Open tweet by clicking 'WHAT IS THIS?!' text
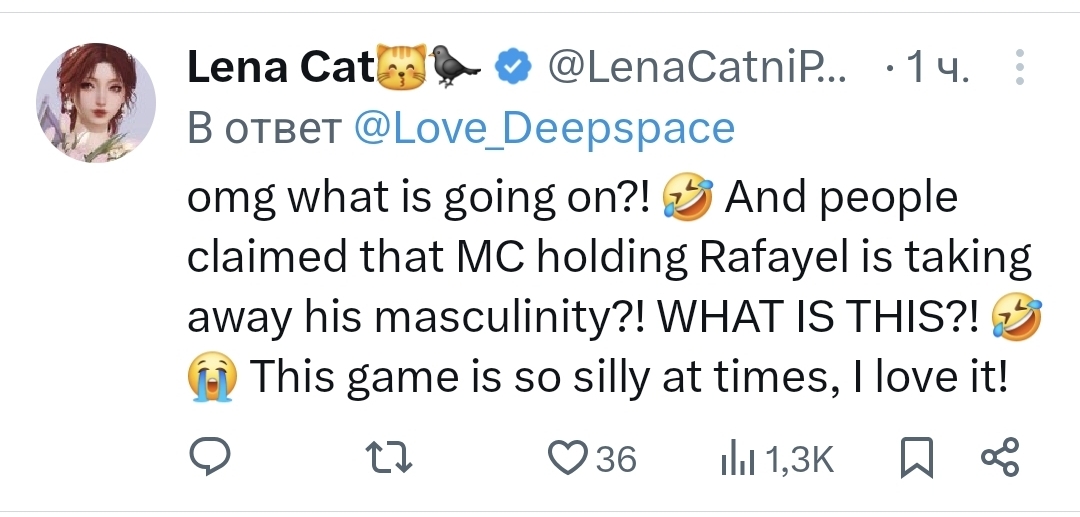The width and height of the screenshot is (1080, 517). pyautogui.click(x=815, y=318)
